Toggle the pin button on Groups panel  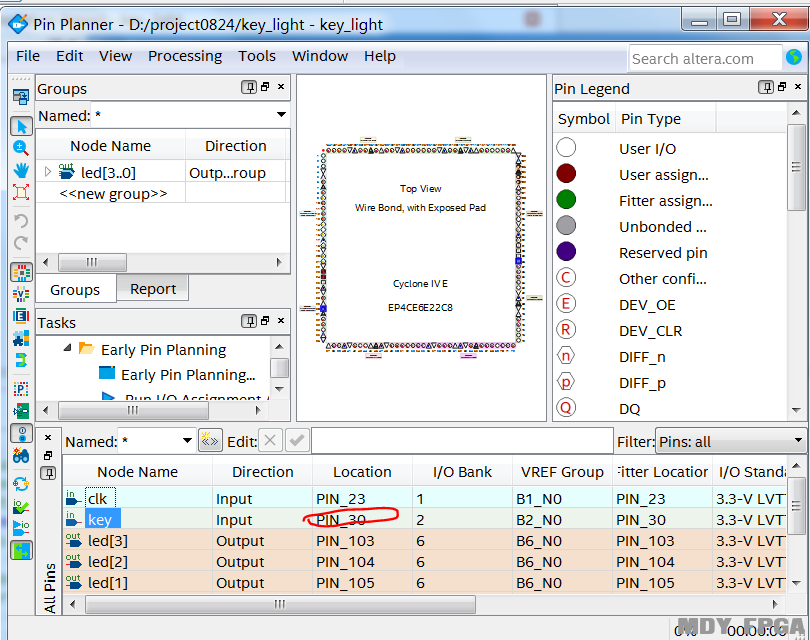click(249, 88)
